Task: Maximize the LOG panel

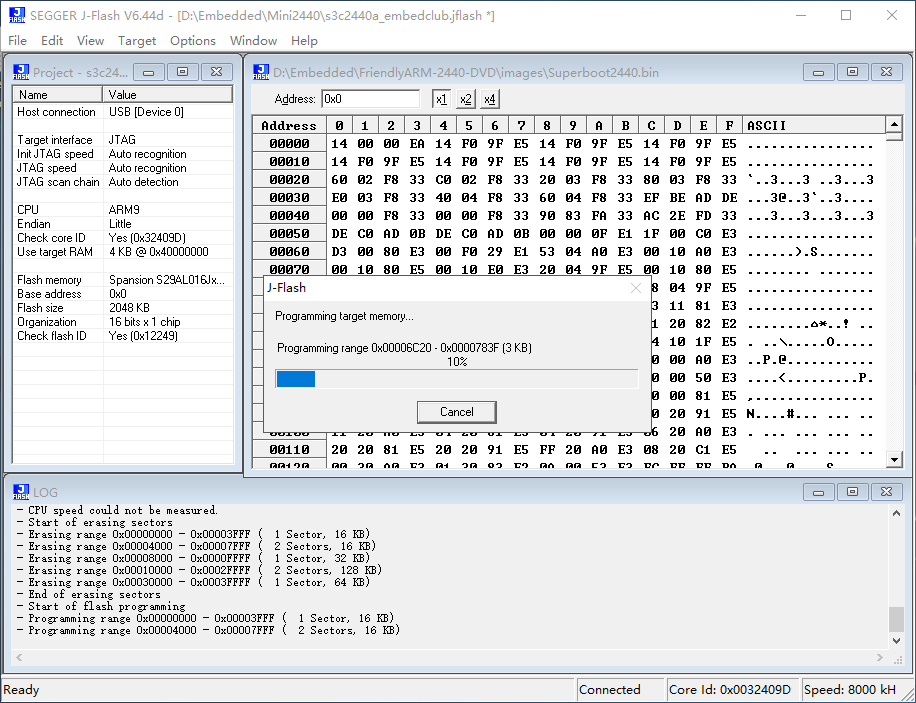Action: coord(852,492)
